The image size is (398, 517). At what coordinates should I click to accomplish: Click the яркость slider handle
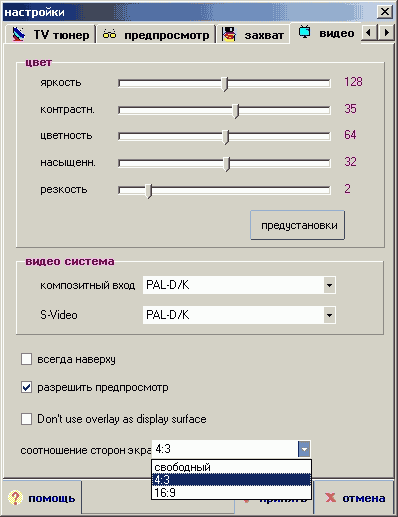(x=225, y=84)
